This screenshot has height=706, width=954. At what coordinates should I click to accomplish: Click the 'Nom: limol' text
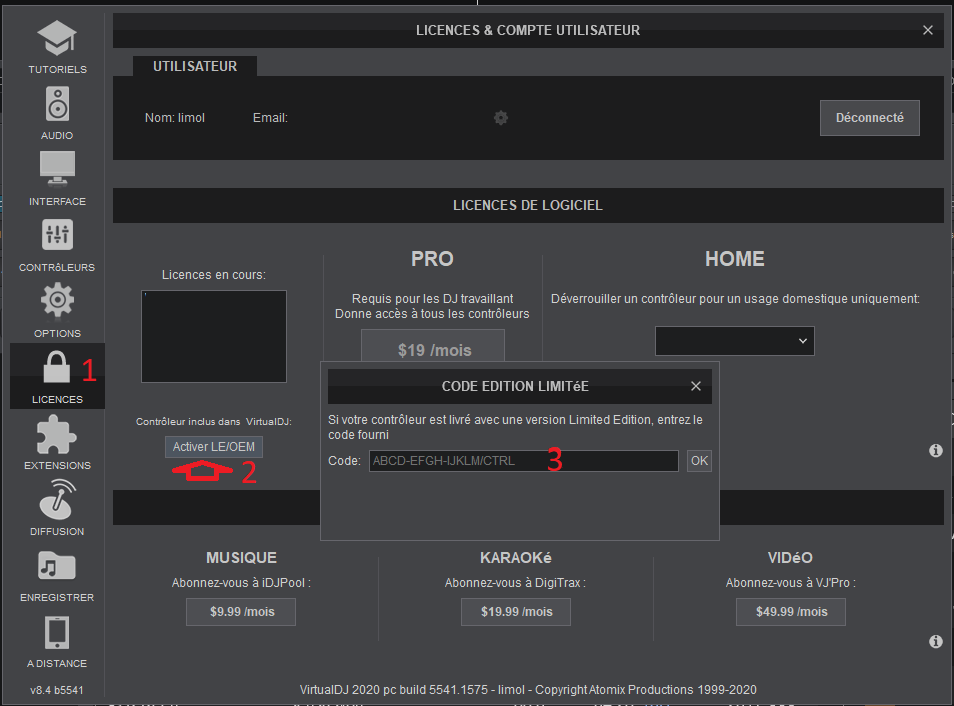(x=175, y=117)
